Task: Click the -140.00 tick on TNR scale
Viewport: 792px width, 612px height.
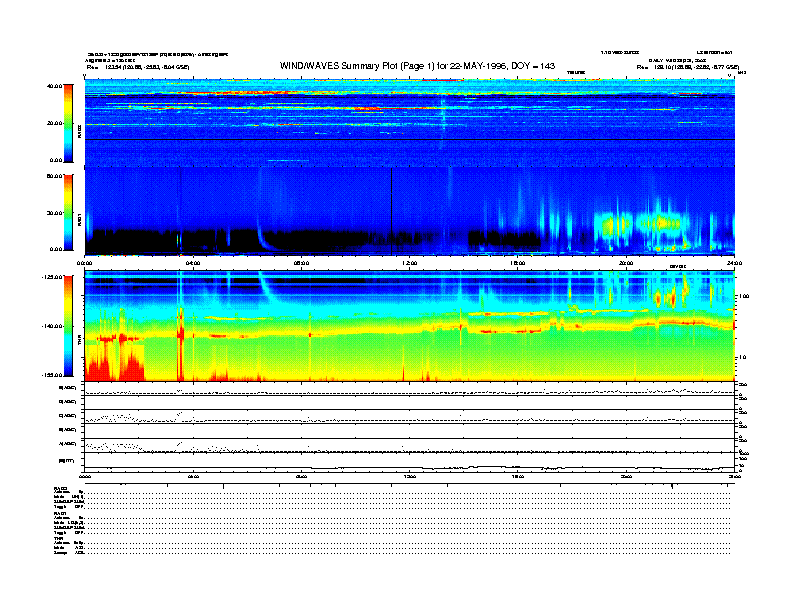Action: 52,326
